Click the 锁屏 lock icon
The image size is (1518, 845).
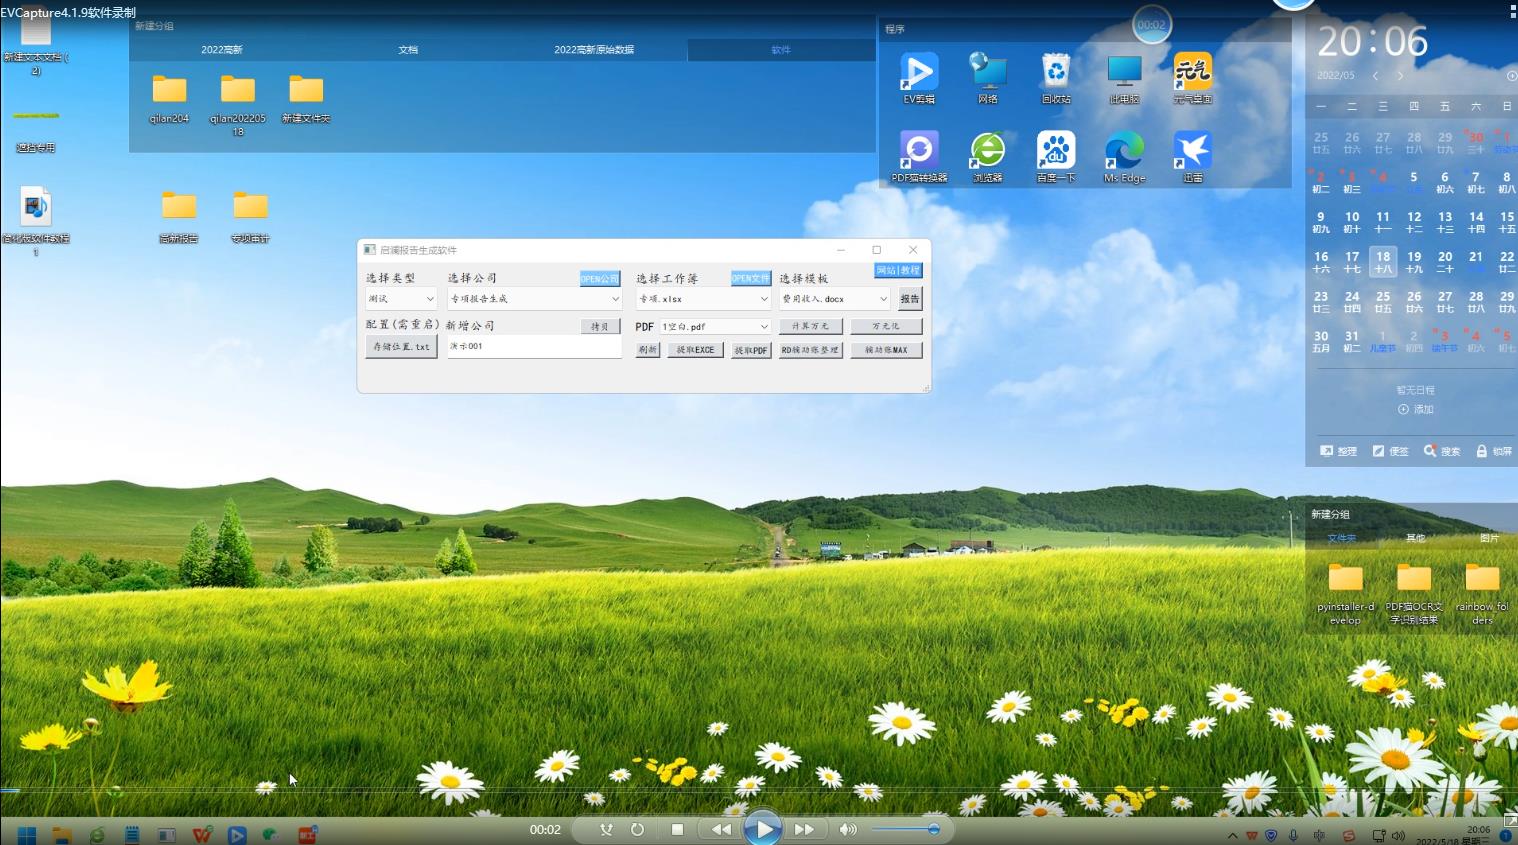coord(1482,451)
